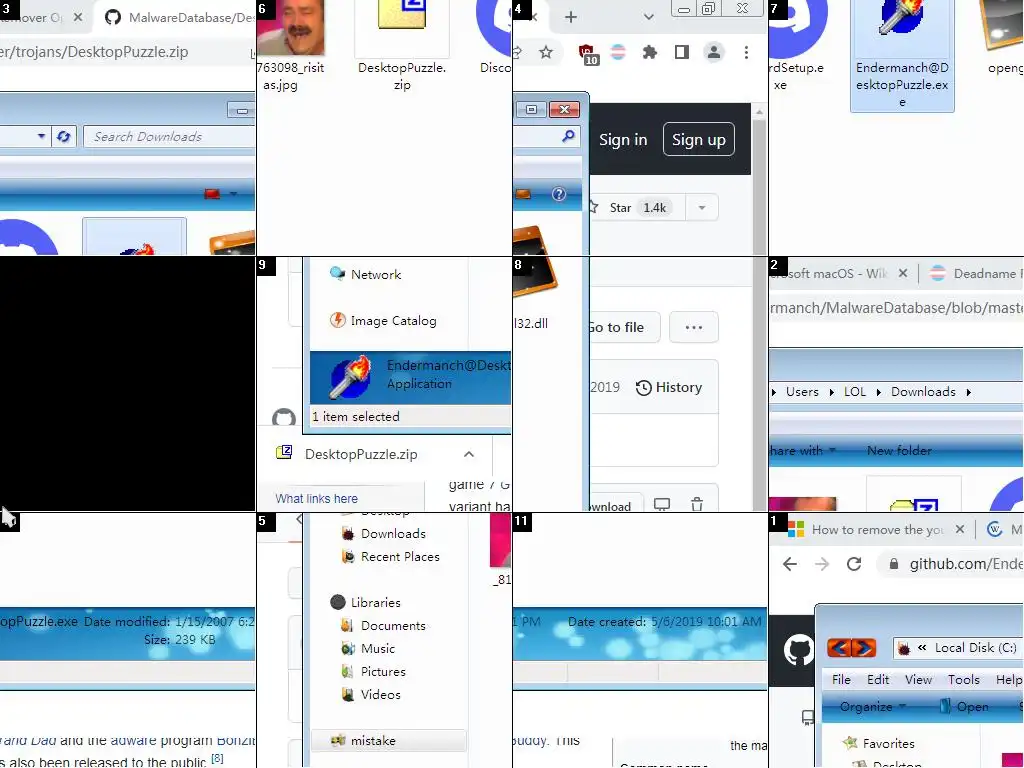
Task: Open 763098_risitas.jpg image thumbnail
Action: [x=291, y=27]
